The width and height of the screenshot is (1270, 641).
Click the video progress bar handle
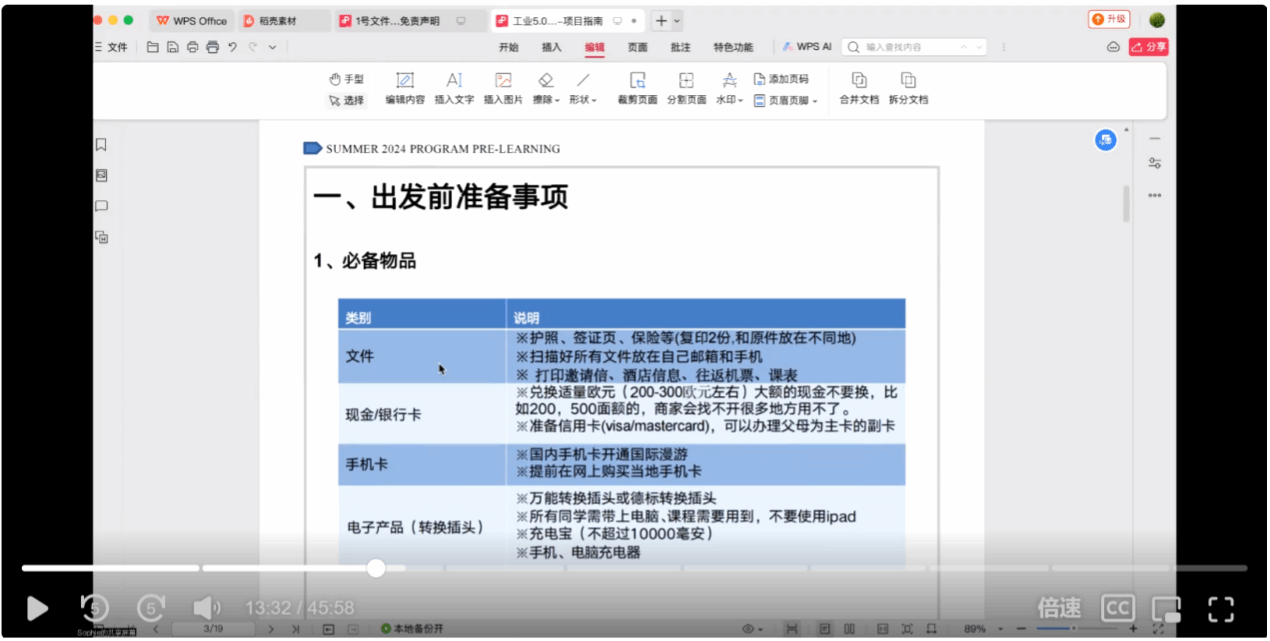click(x=376, y=568)
